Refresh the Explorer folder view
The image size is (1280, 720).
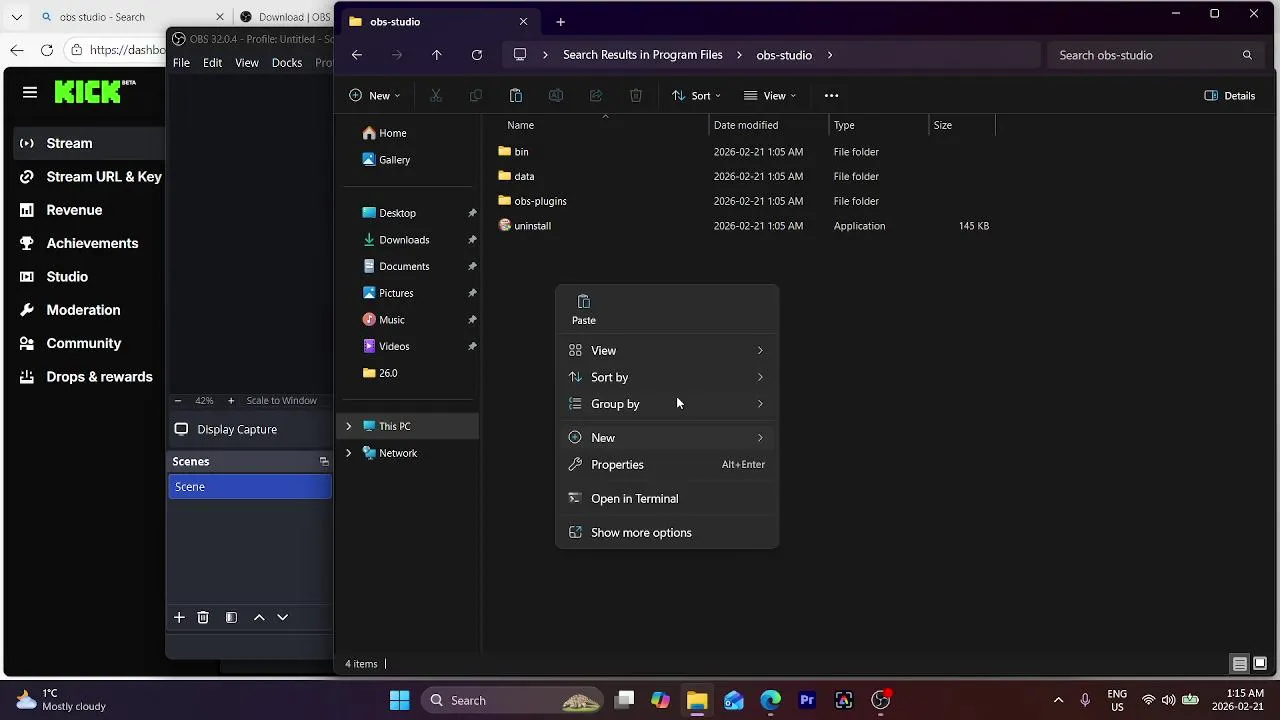(477, 55)
